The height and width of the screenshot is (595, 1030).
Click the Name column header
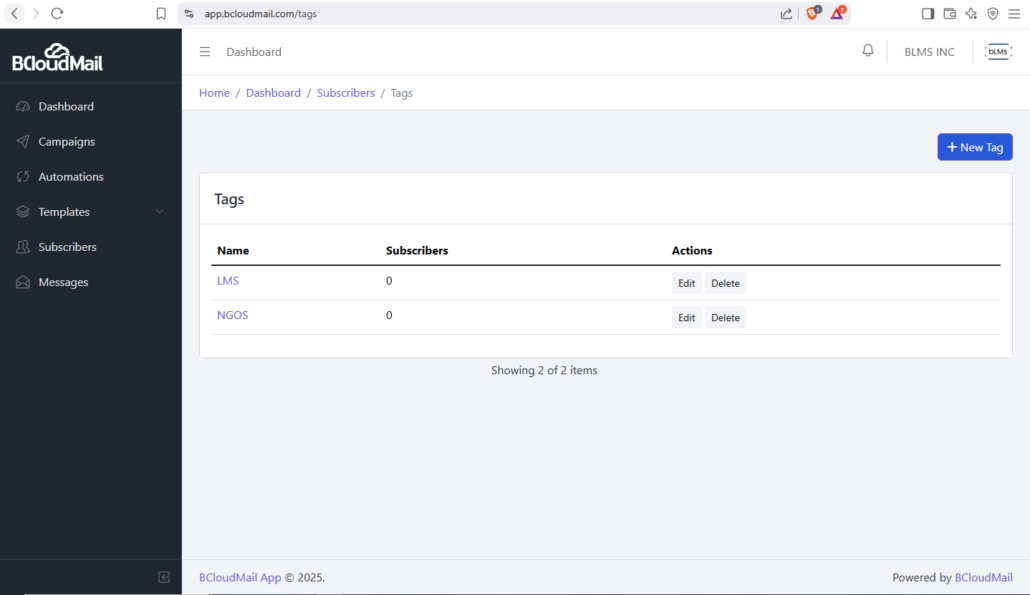pos(233,250)
